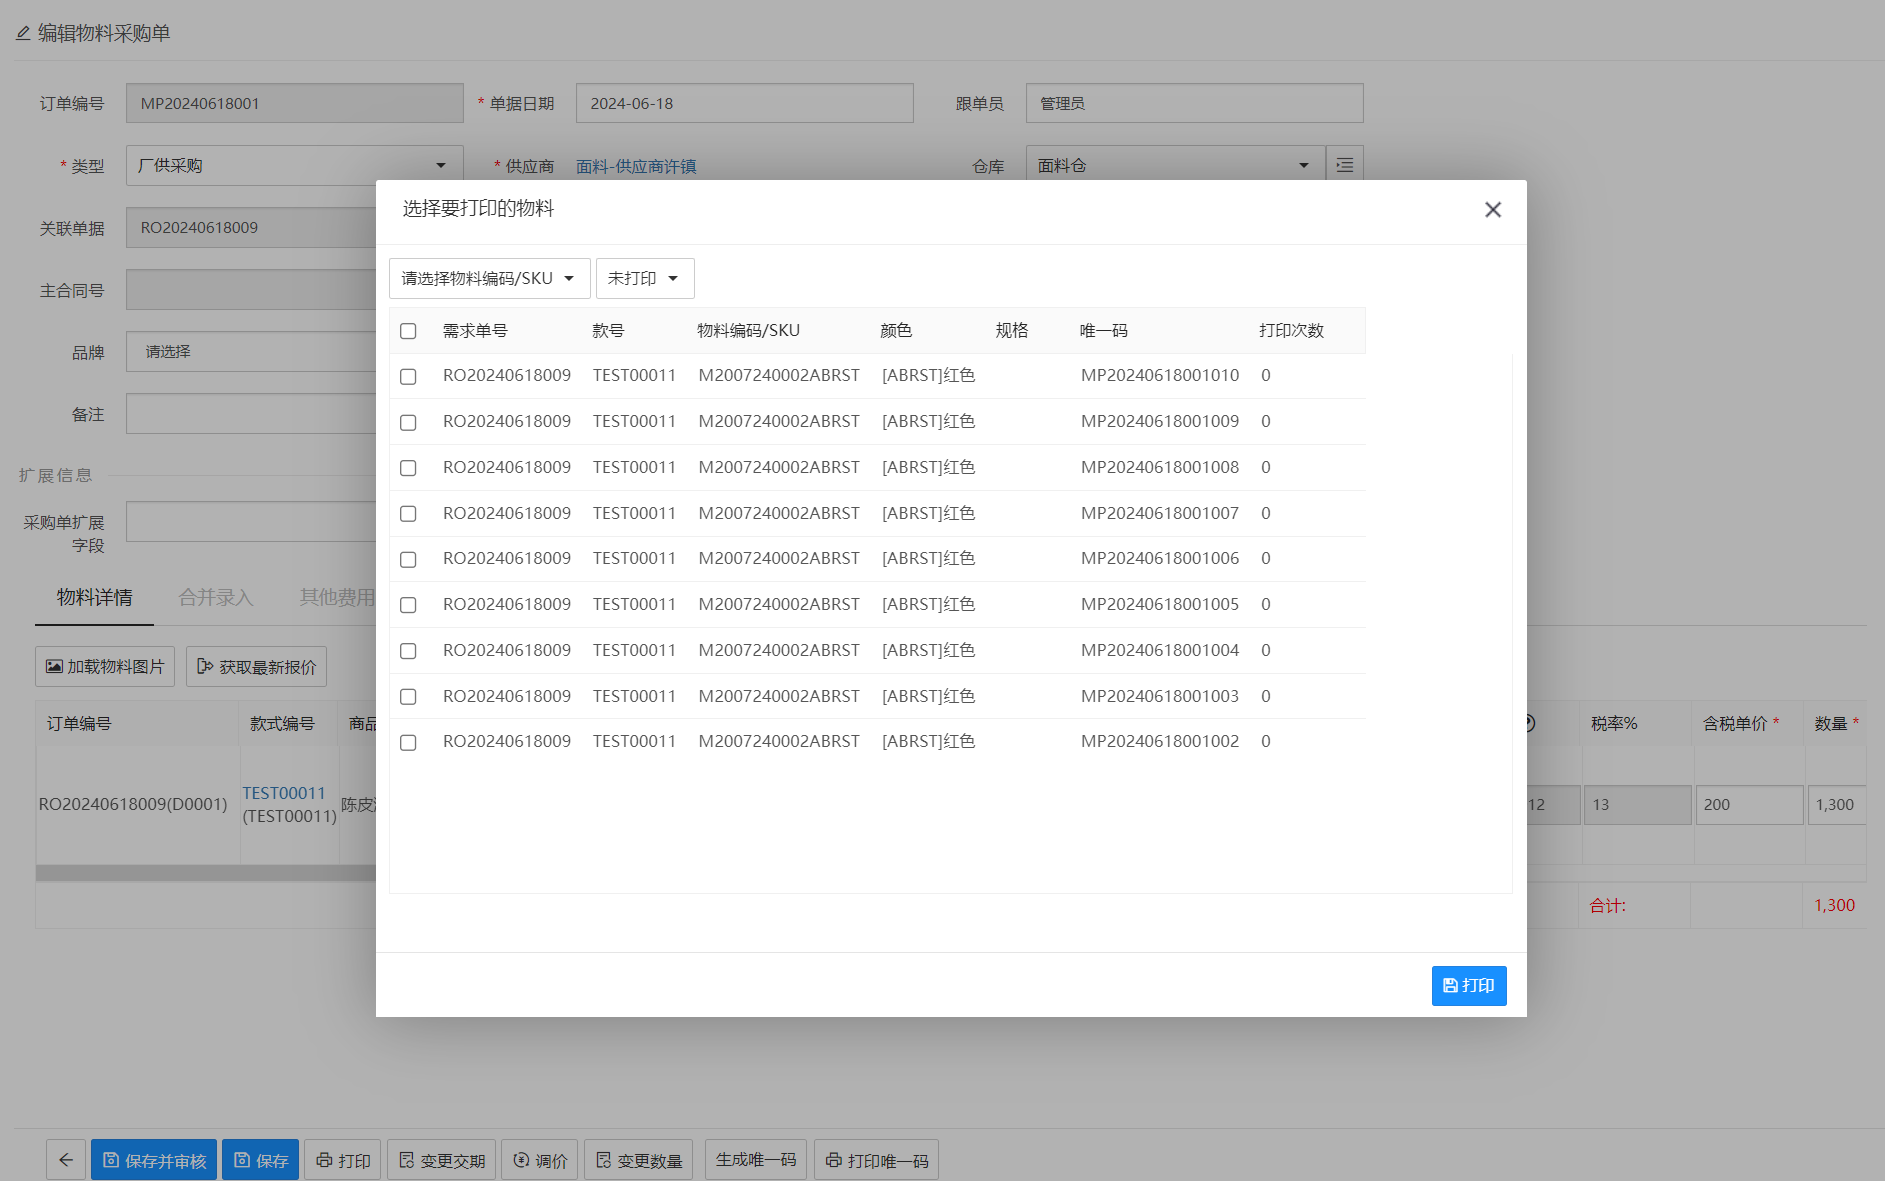Image resolution: width=1885 pixels, height=1181 pixels.
Task: Select the 物料详情 tab
Action: click(94, 598)
